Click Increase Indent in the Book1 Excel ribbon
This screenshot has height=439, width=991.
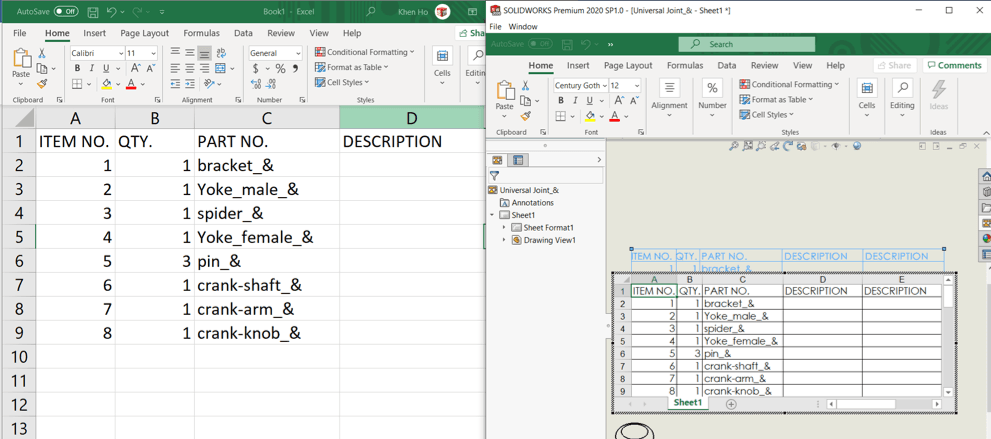[x=189, y=83]
